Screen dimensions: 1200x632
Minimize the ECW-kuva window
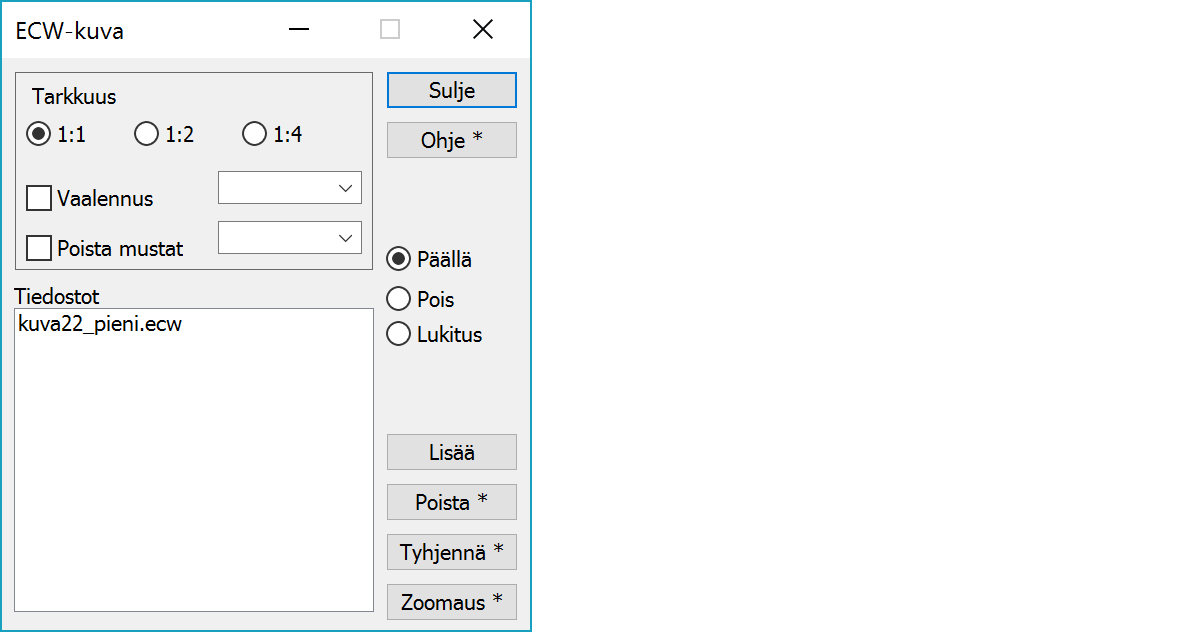coord(298,30)
